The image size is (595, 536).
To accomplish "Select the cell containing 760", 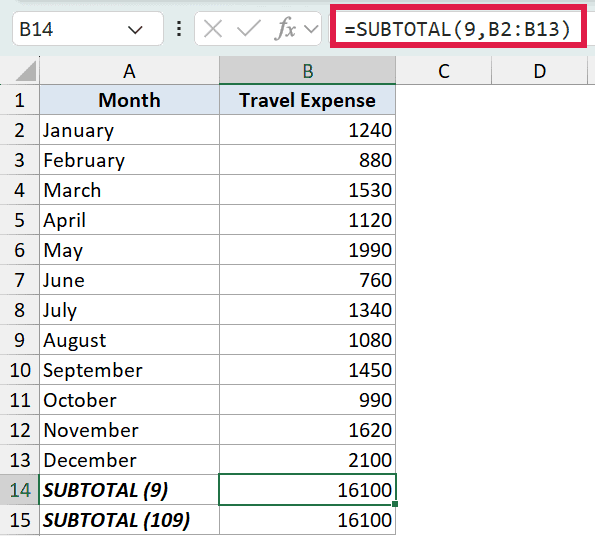I will coord(308,280).
